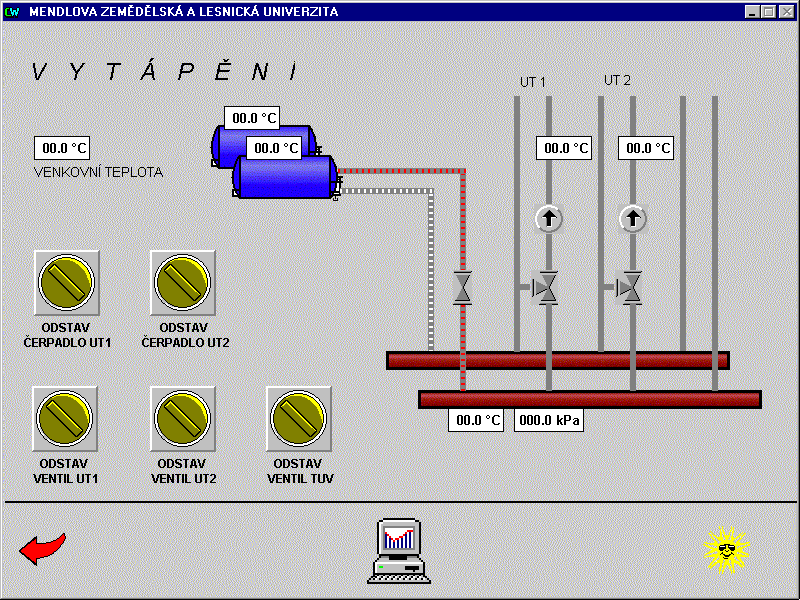
Task: Toggle the ODSTAV VENTIL TUV switch
Action: tap(299, 418)
